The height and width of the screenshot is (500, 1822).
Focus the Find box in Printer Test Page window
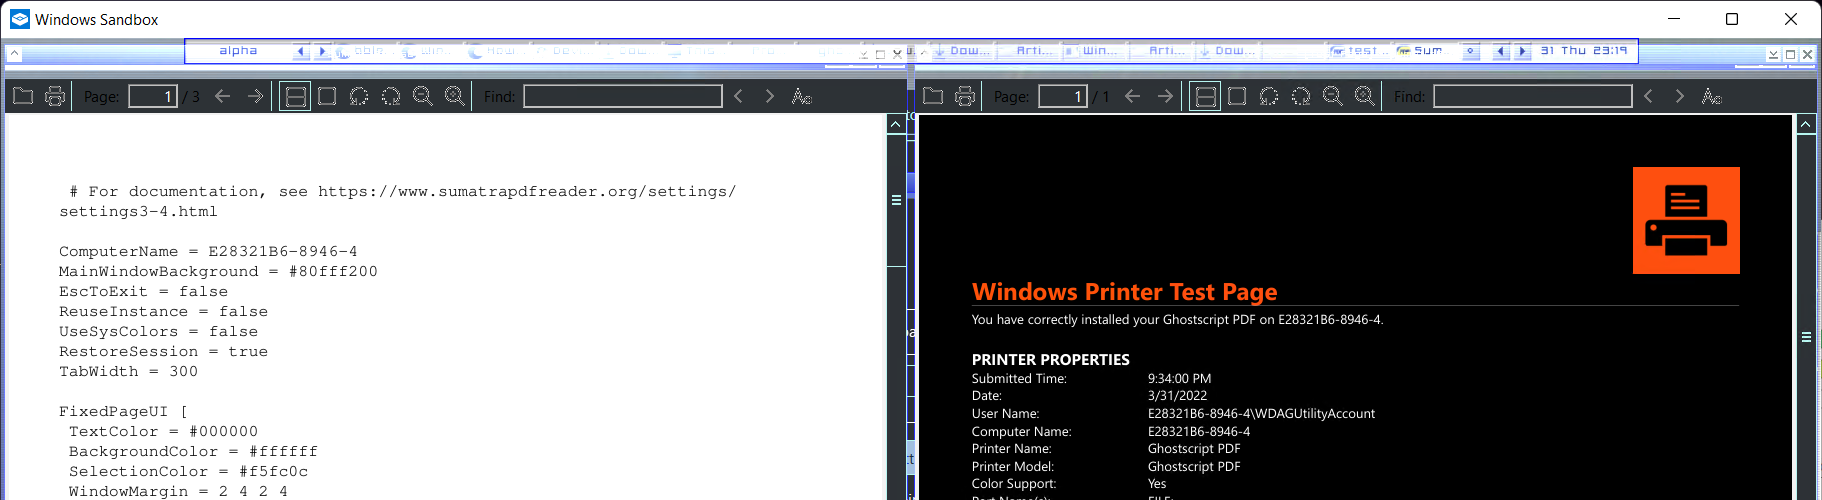1533,96
